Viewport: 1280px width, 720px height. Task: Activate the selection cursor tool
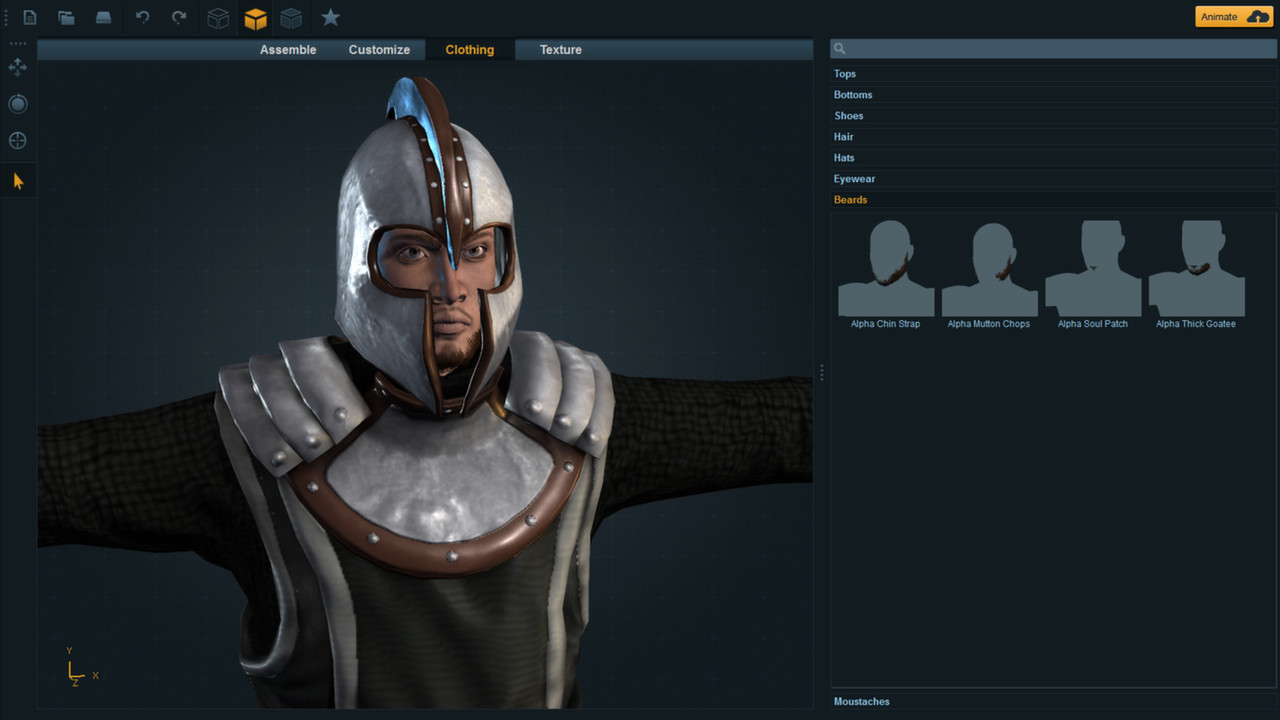pyautogui.click(x=17, y=180)
